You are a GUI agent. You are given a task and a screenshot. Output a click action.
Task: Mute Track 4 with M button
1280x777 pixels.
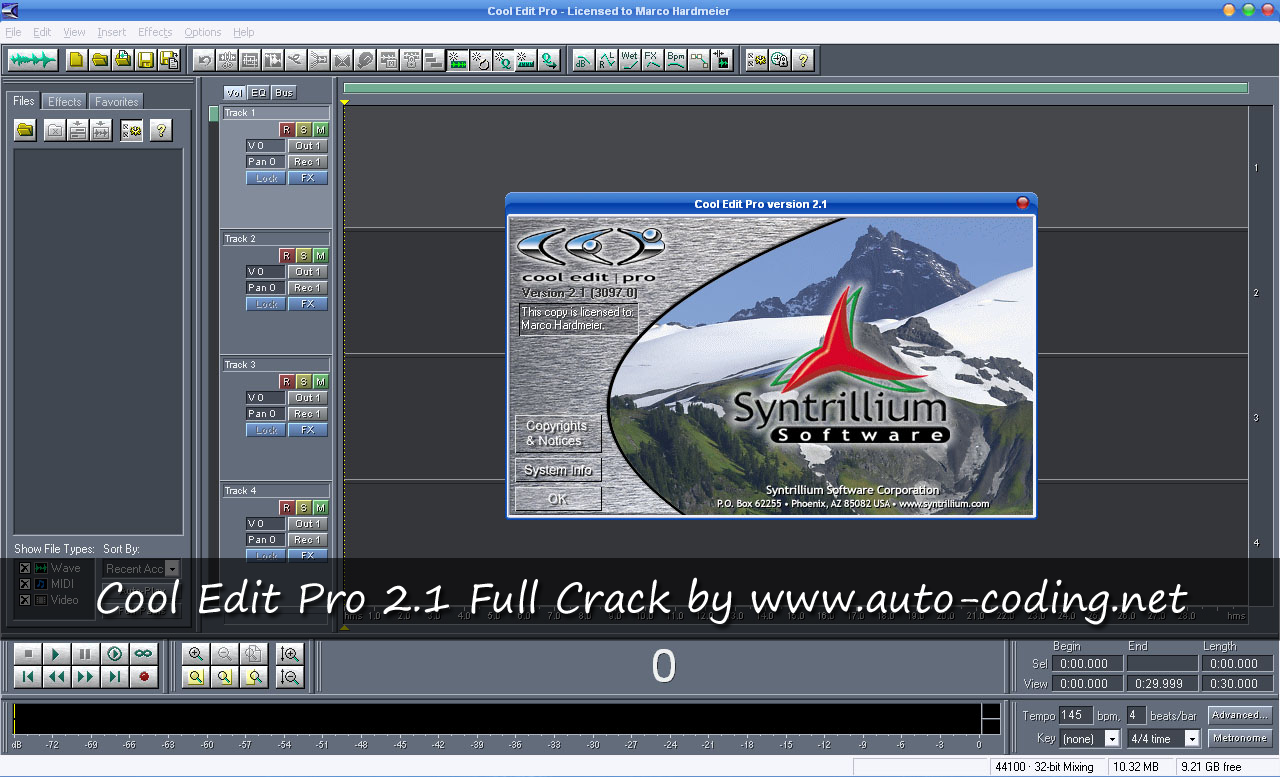320,508
